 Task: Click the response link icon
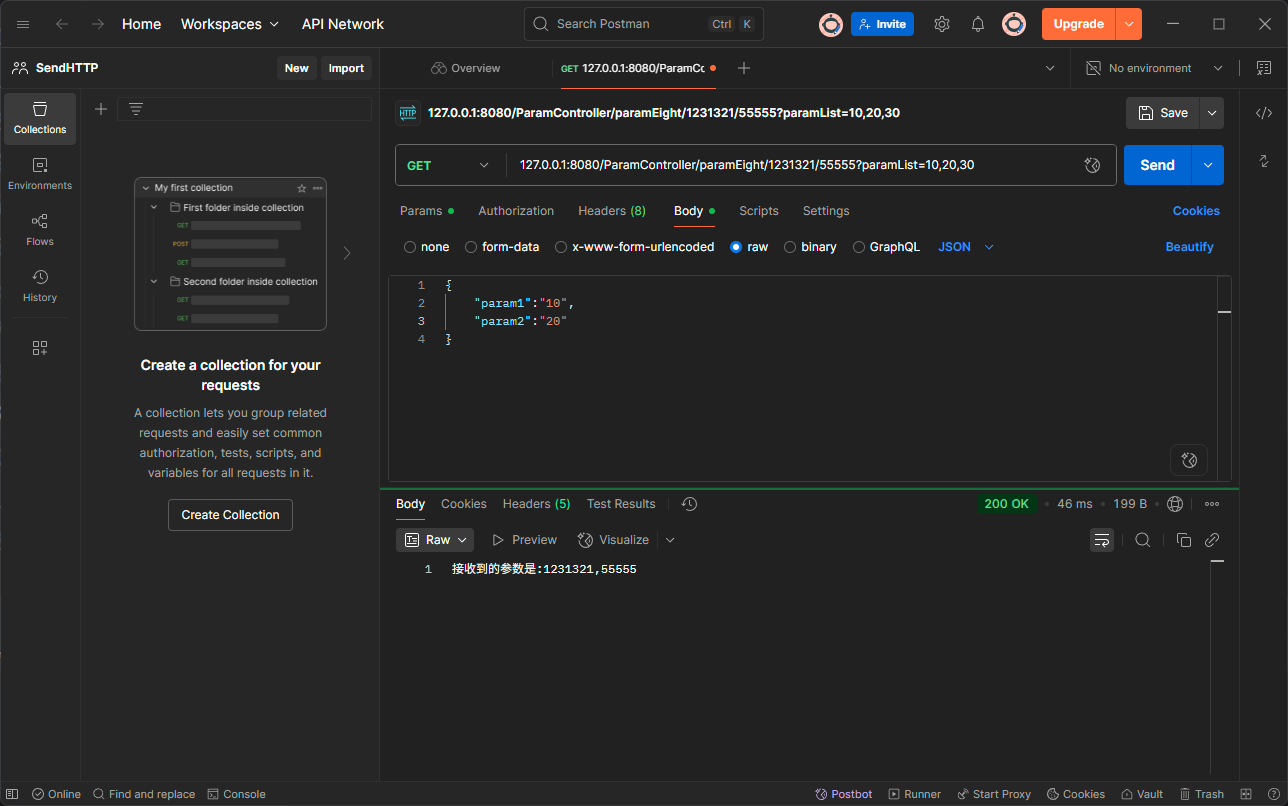click(1212, 540)
